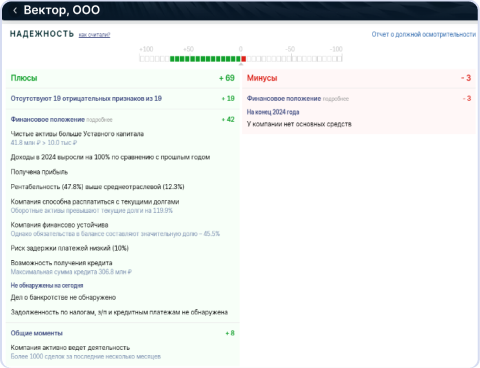This screenshot has width=480, height=368.
Task: Click 'подробнее' under Минусы Финансовое положение
Action: pos(336,99)
